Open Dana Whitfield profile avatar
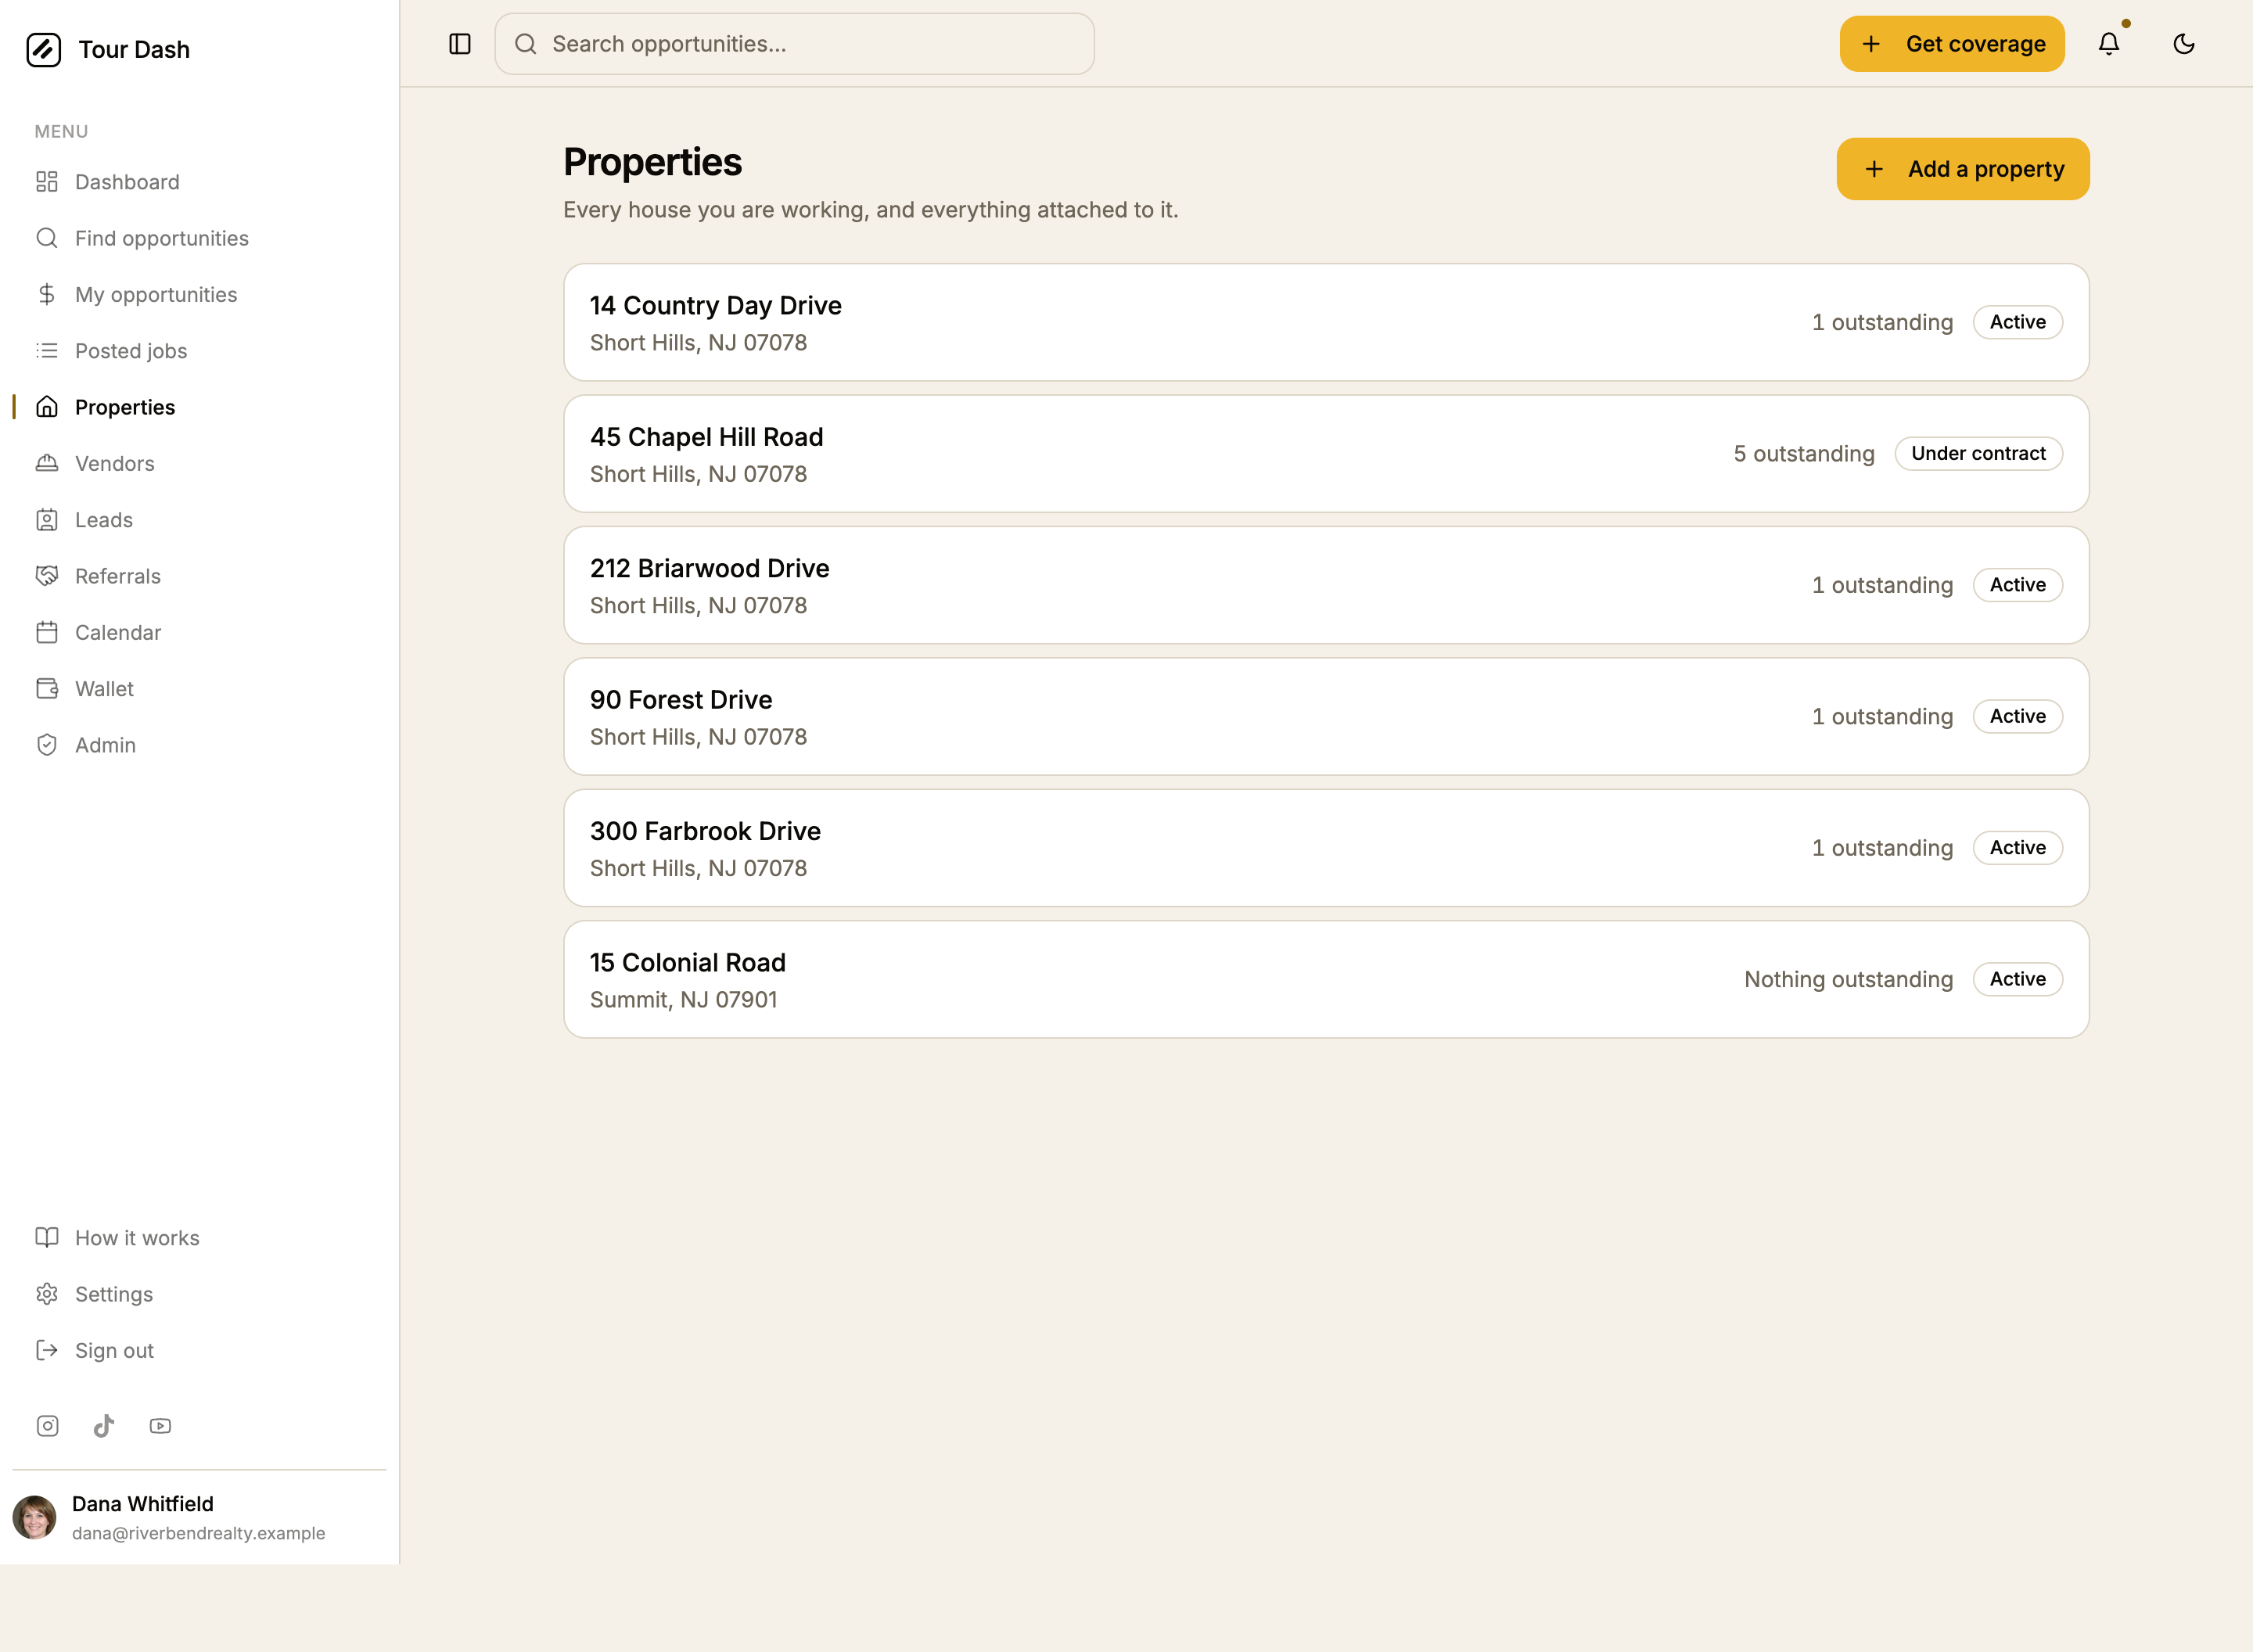 35,1518
